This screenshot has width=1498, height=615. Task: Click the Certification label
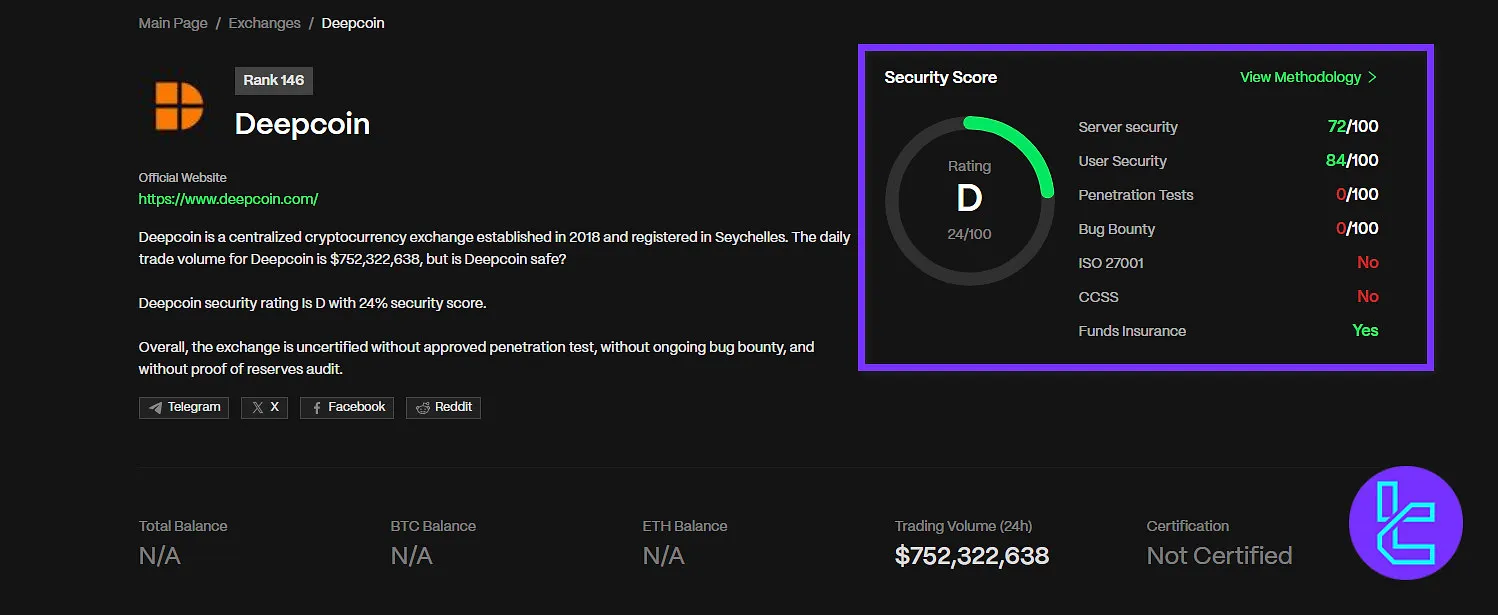coord(1188,526)
